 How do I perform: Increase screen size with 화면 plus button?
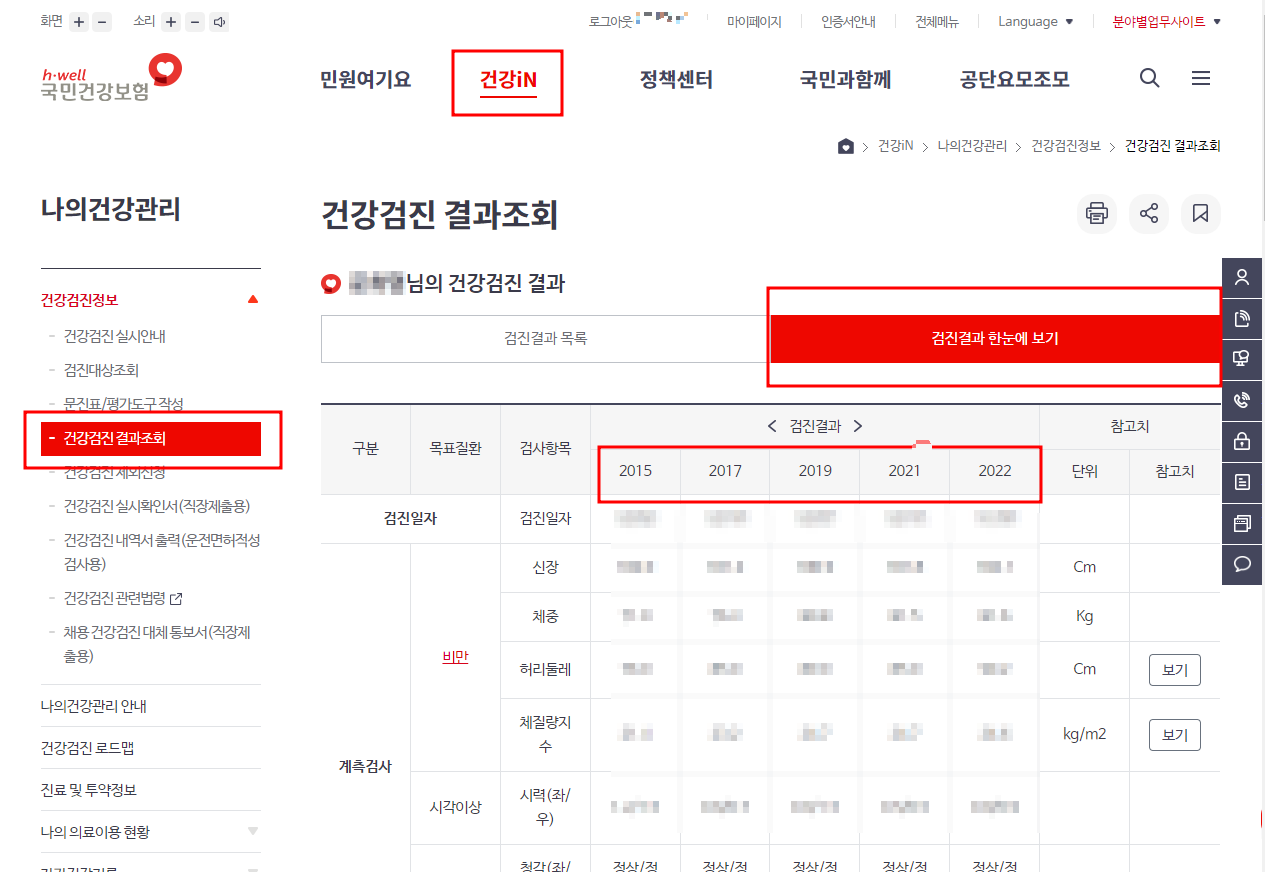tap(79, 22)
